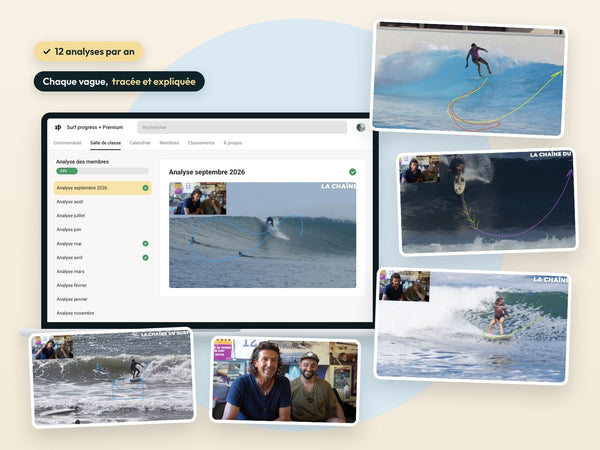This screenshot has width=600, height=450.
Task: Go to the Classements tab
Action: tap(201, 143)
